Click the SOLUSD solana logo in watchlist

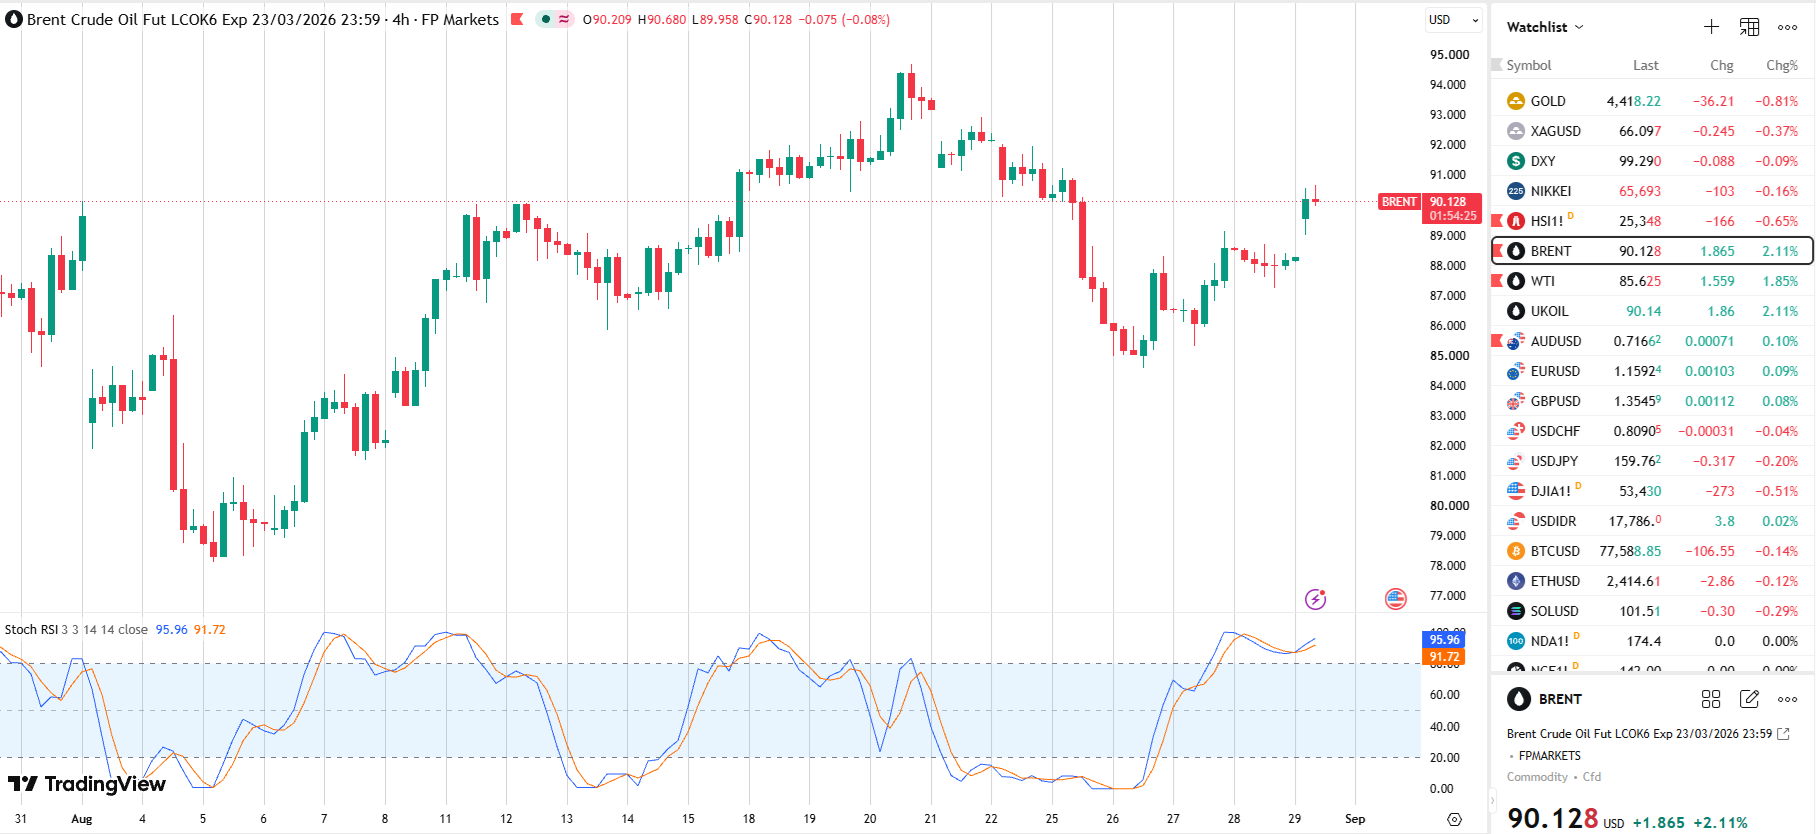(x=1516, y=611)
